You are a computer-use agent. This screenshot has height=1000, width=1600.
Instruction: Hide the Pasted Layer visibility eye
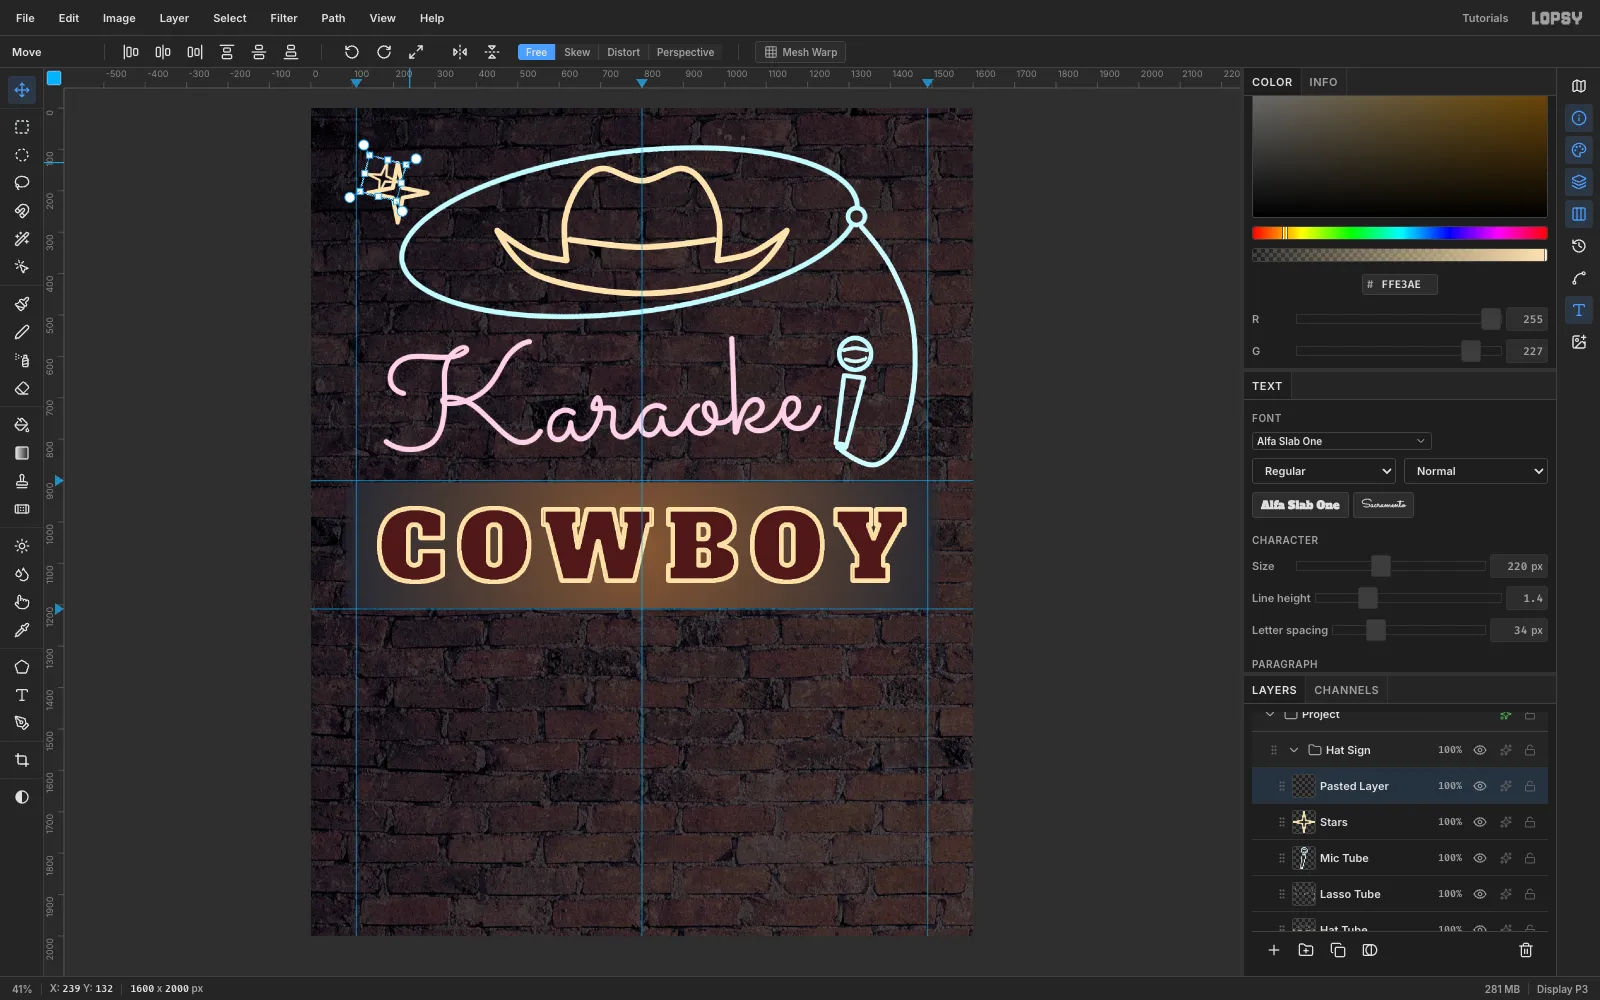(1480, 786)
